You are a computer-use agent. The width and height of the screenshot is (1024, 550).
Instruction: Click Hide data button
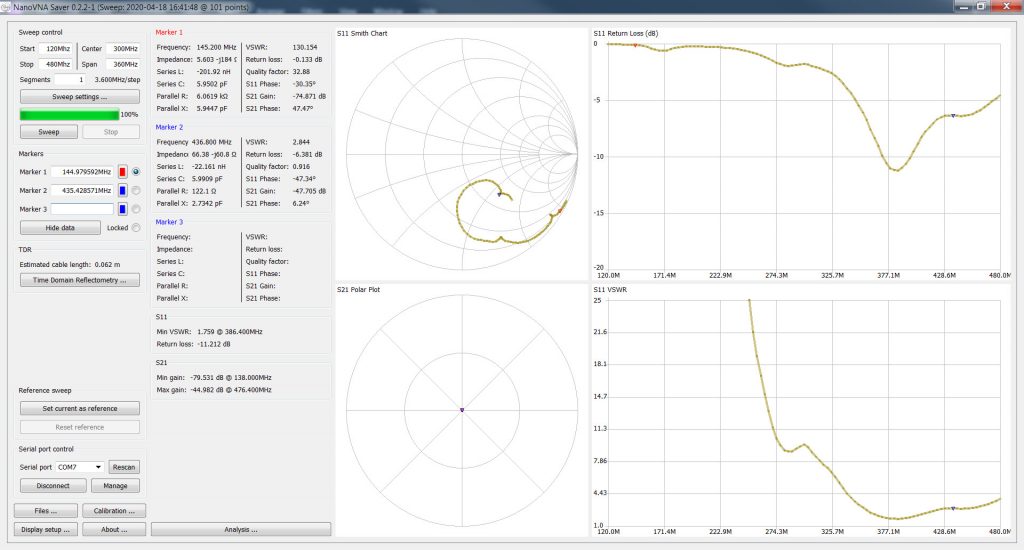click(x=60, y=228)
